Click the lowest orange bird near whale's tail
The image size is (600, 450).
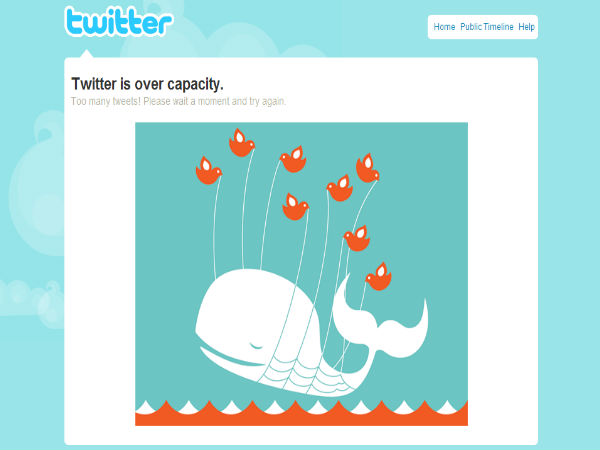pyautogui.click(x=378, y=277)
